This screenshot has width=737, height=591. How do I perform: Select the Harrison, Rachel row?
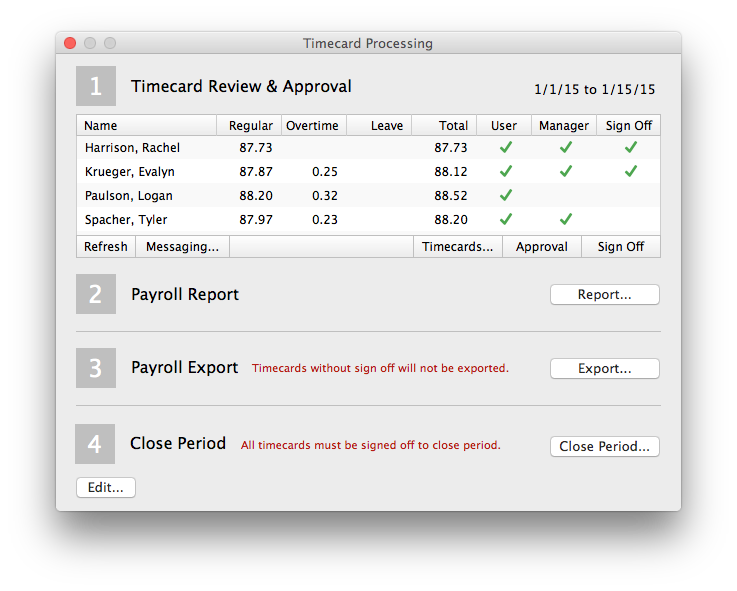click(368, 148)
